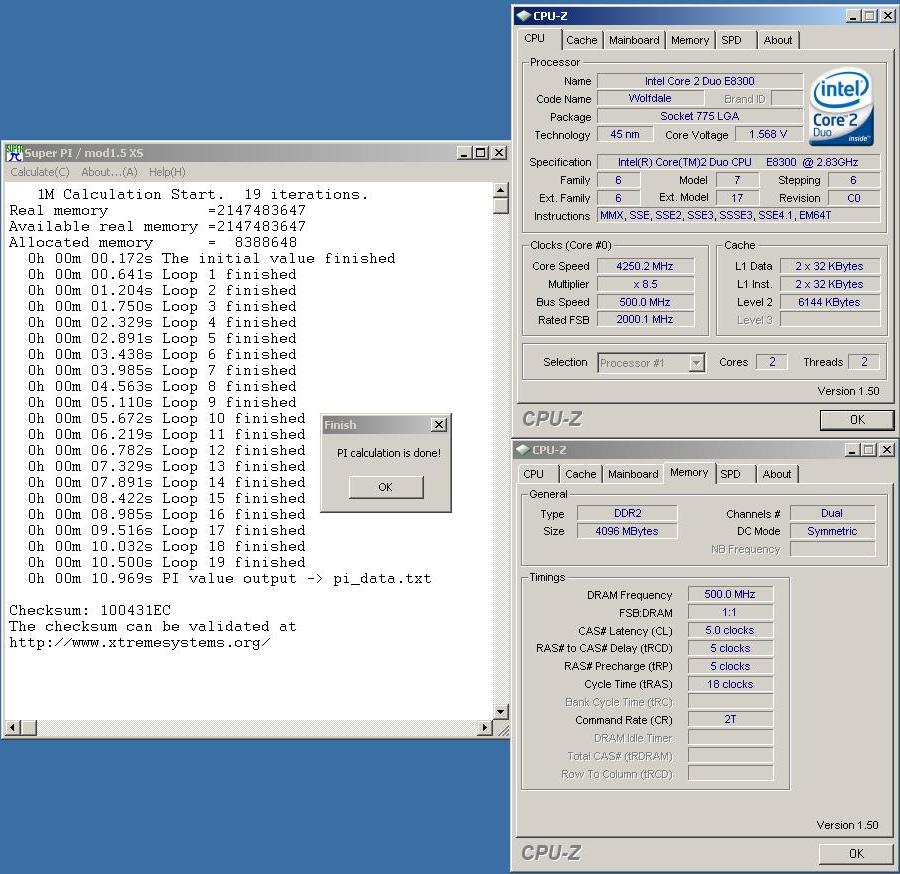Click the Package value Socket 775 LGA
This screenshot has height=874, width=900.
(x=700, y=116)
